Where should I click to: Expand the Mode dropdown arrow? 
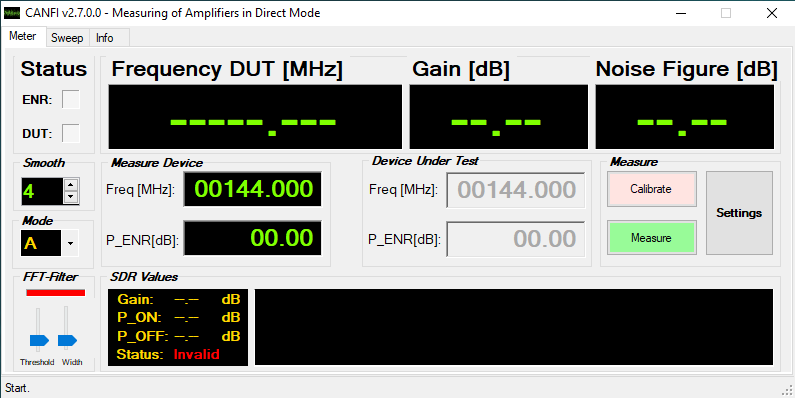[x=70, y=243]
